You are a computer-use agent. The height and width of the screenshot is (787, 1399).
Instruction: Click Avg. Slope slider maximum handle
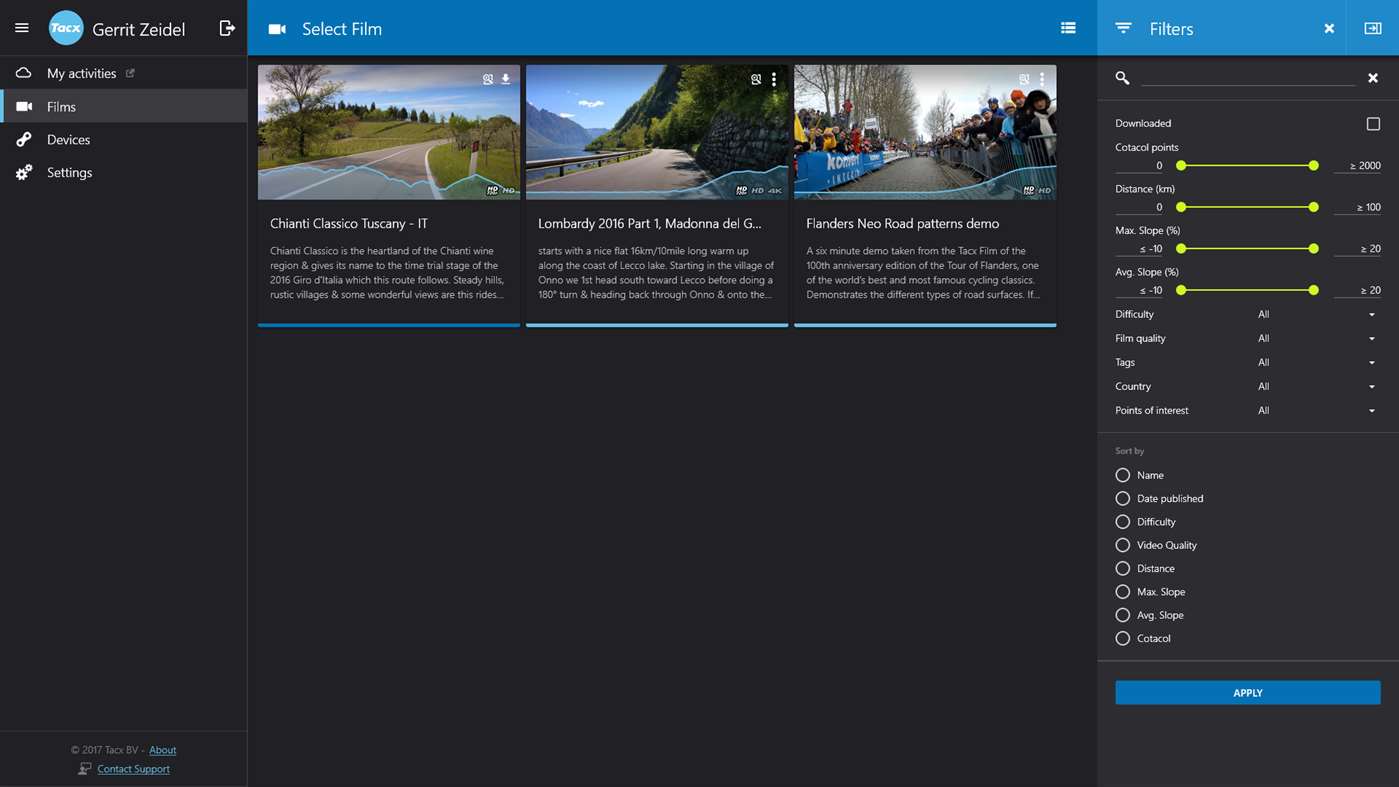point(1313,290)
